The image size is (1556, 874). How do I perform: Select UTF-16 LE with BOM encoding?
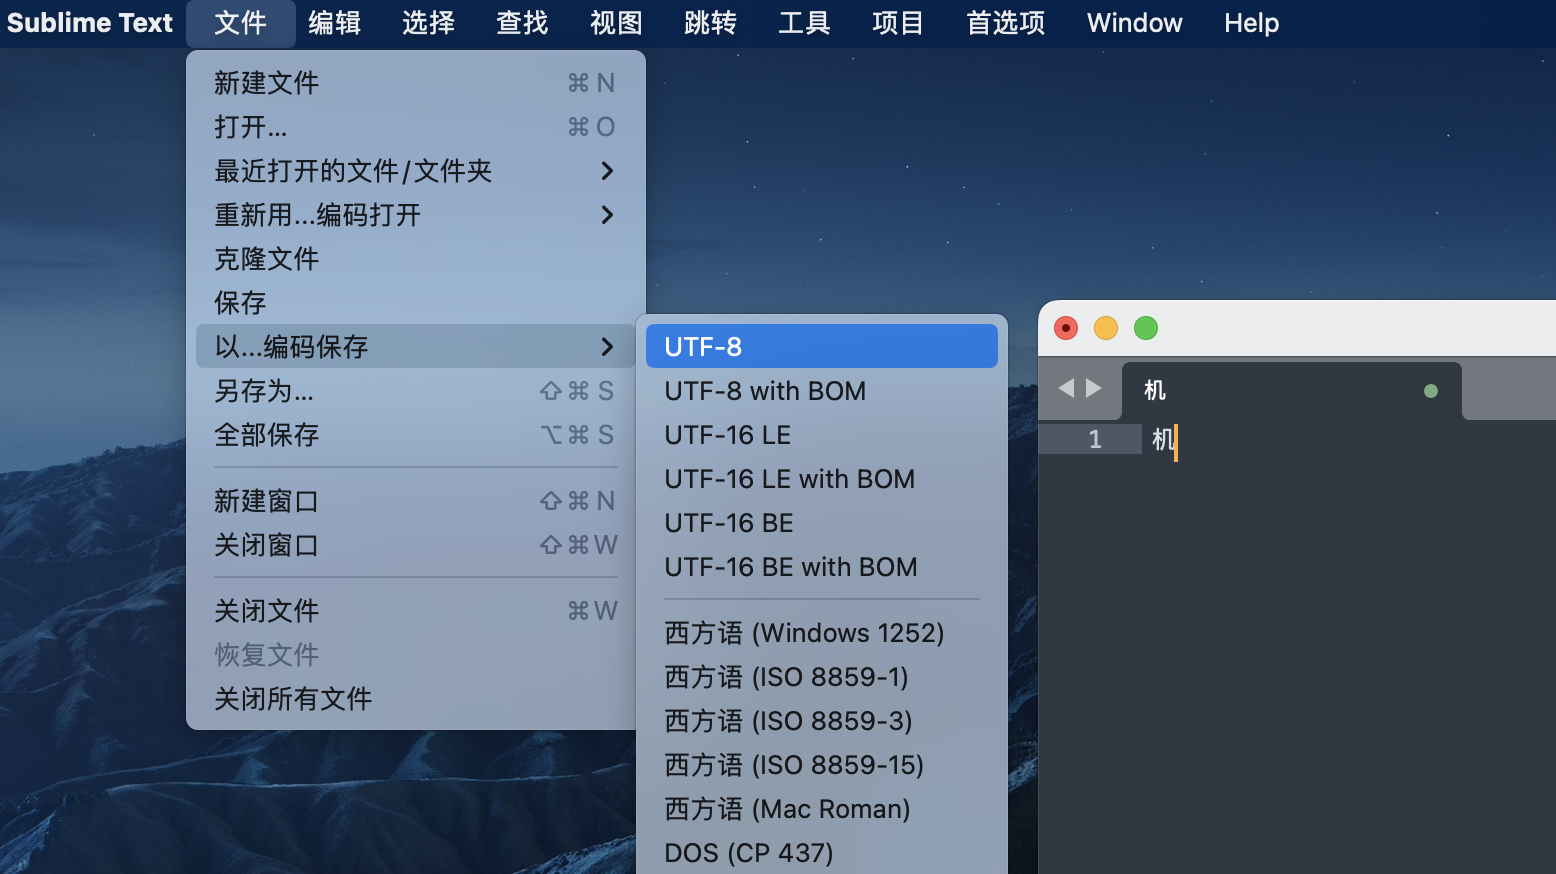[x=822, y=479]
